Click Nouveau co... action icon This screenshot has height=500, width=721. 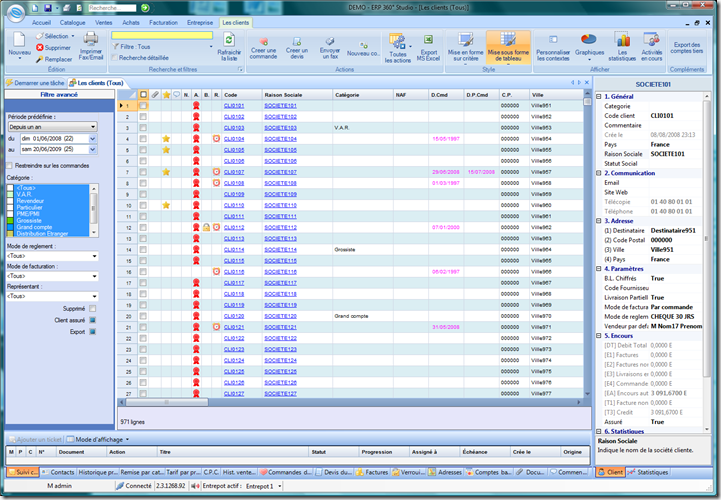[363, 45]
